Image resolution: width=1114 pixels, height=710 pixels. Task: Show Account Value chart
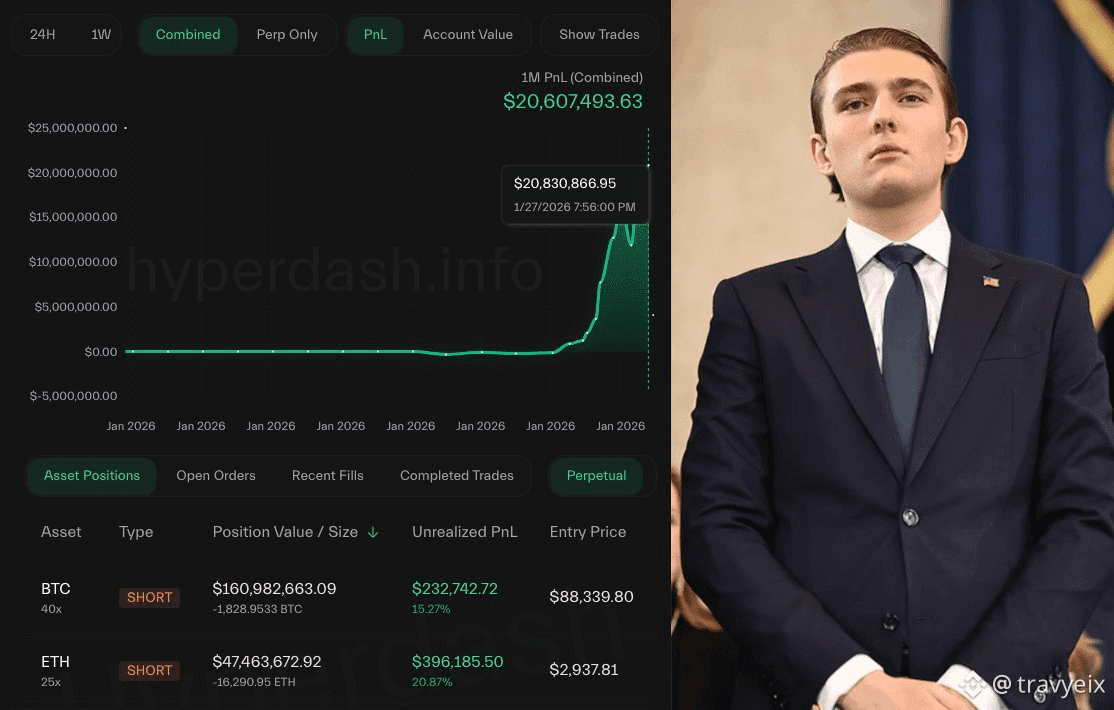(x=467, y=35)
